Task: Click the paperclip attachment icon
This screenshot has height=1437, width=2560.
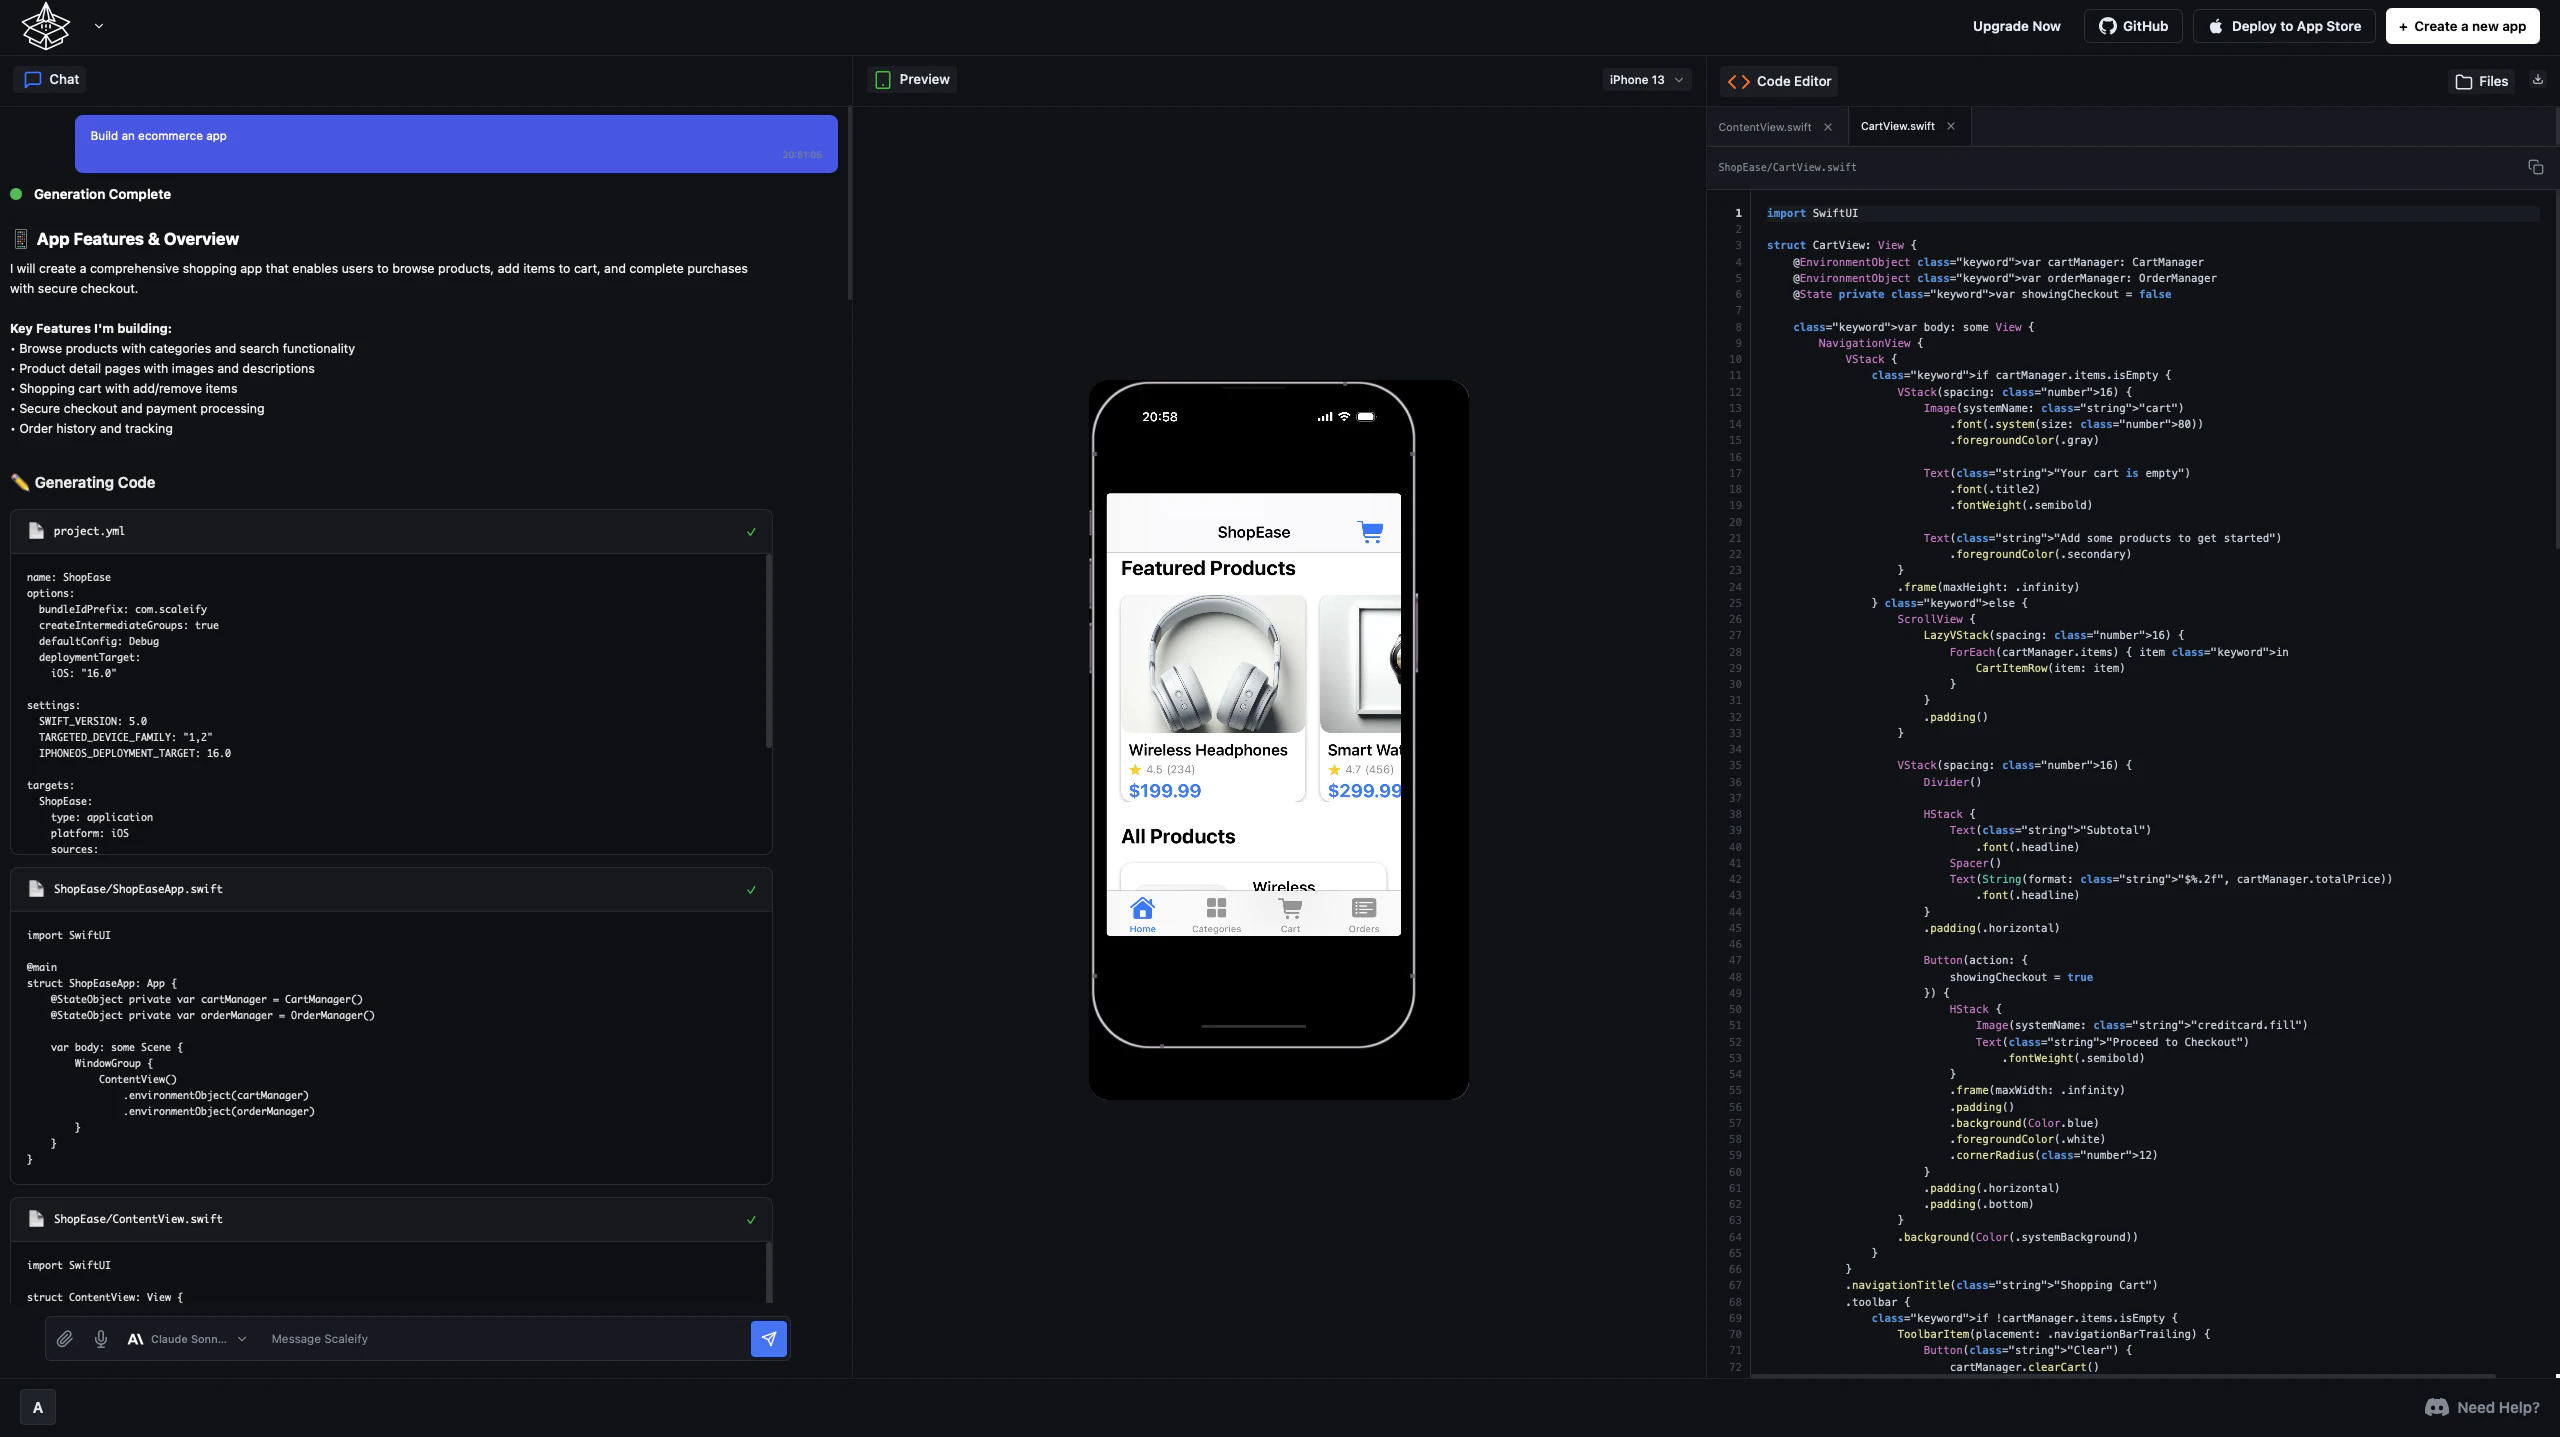Action: coord(65,1338)
